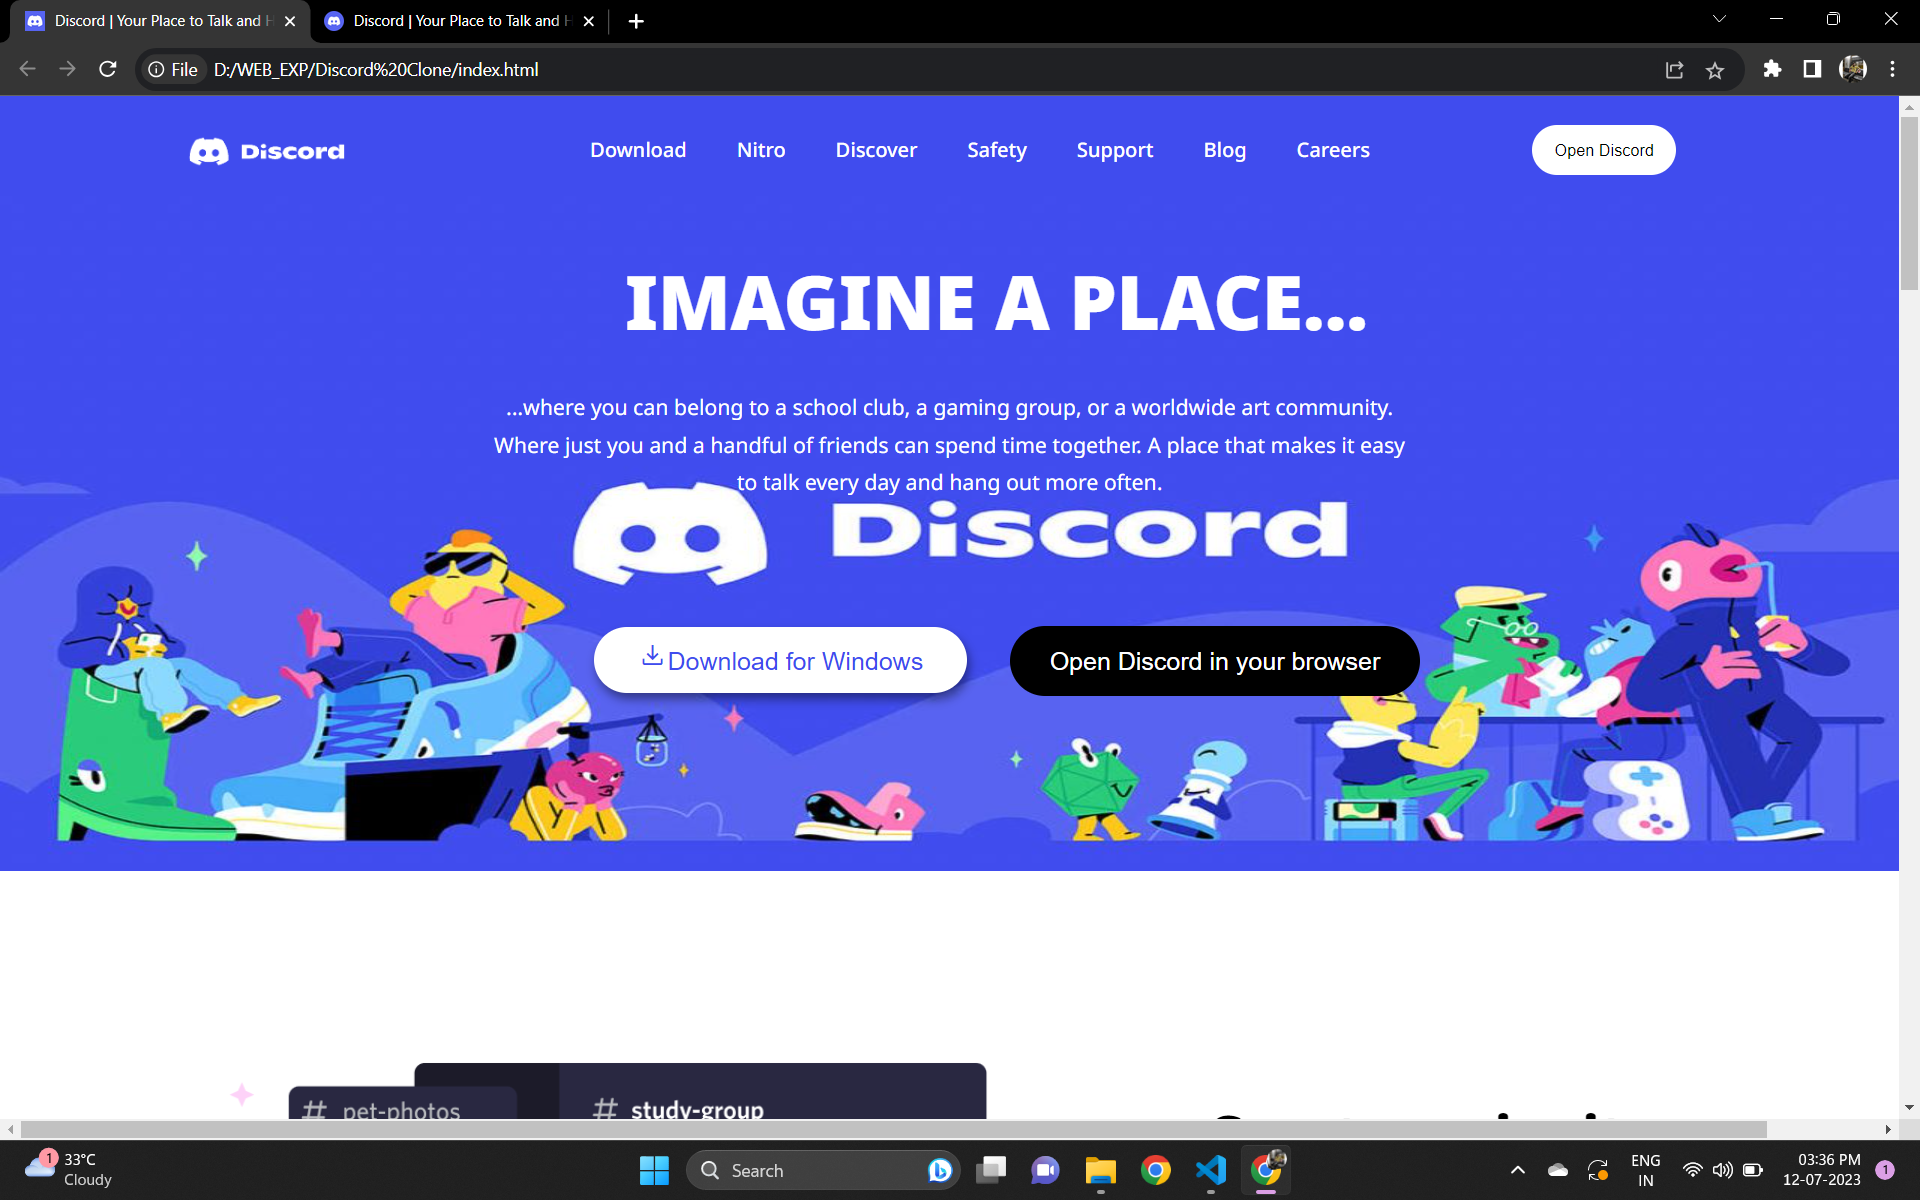Click the Open Discord button
The image size is (1920, 1200).
coord(1603,150)
